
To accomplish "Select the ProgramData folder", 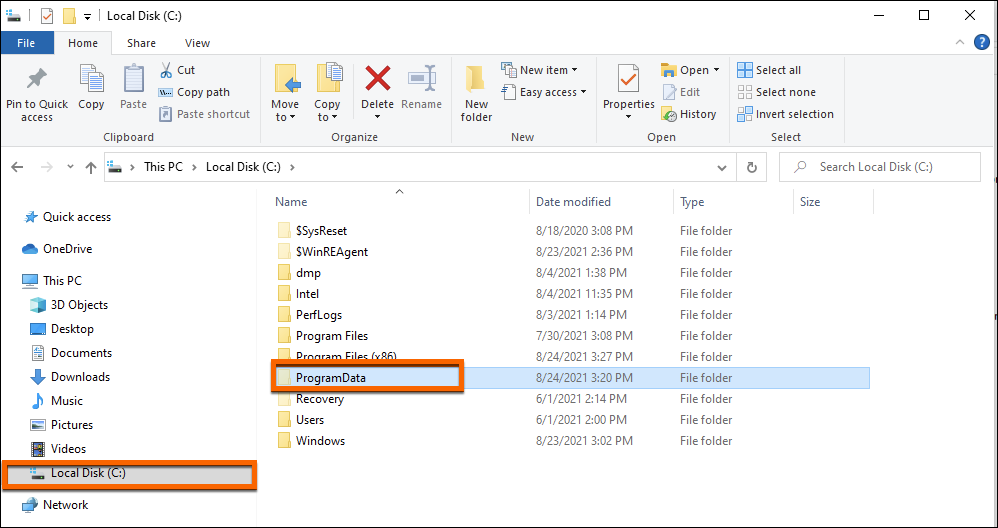I will 573,377.
